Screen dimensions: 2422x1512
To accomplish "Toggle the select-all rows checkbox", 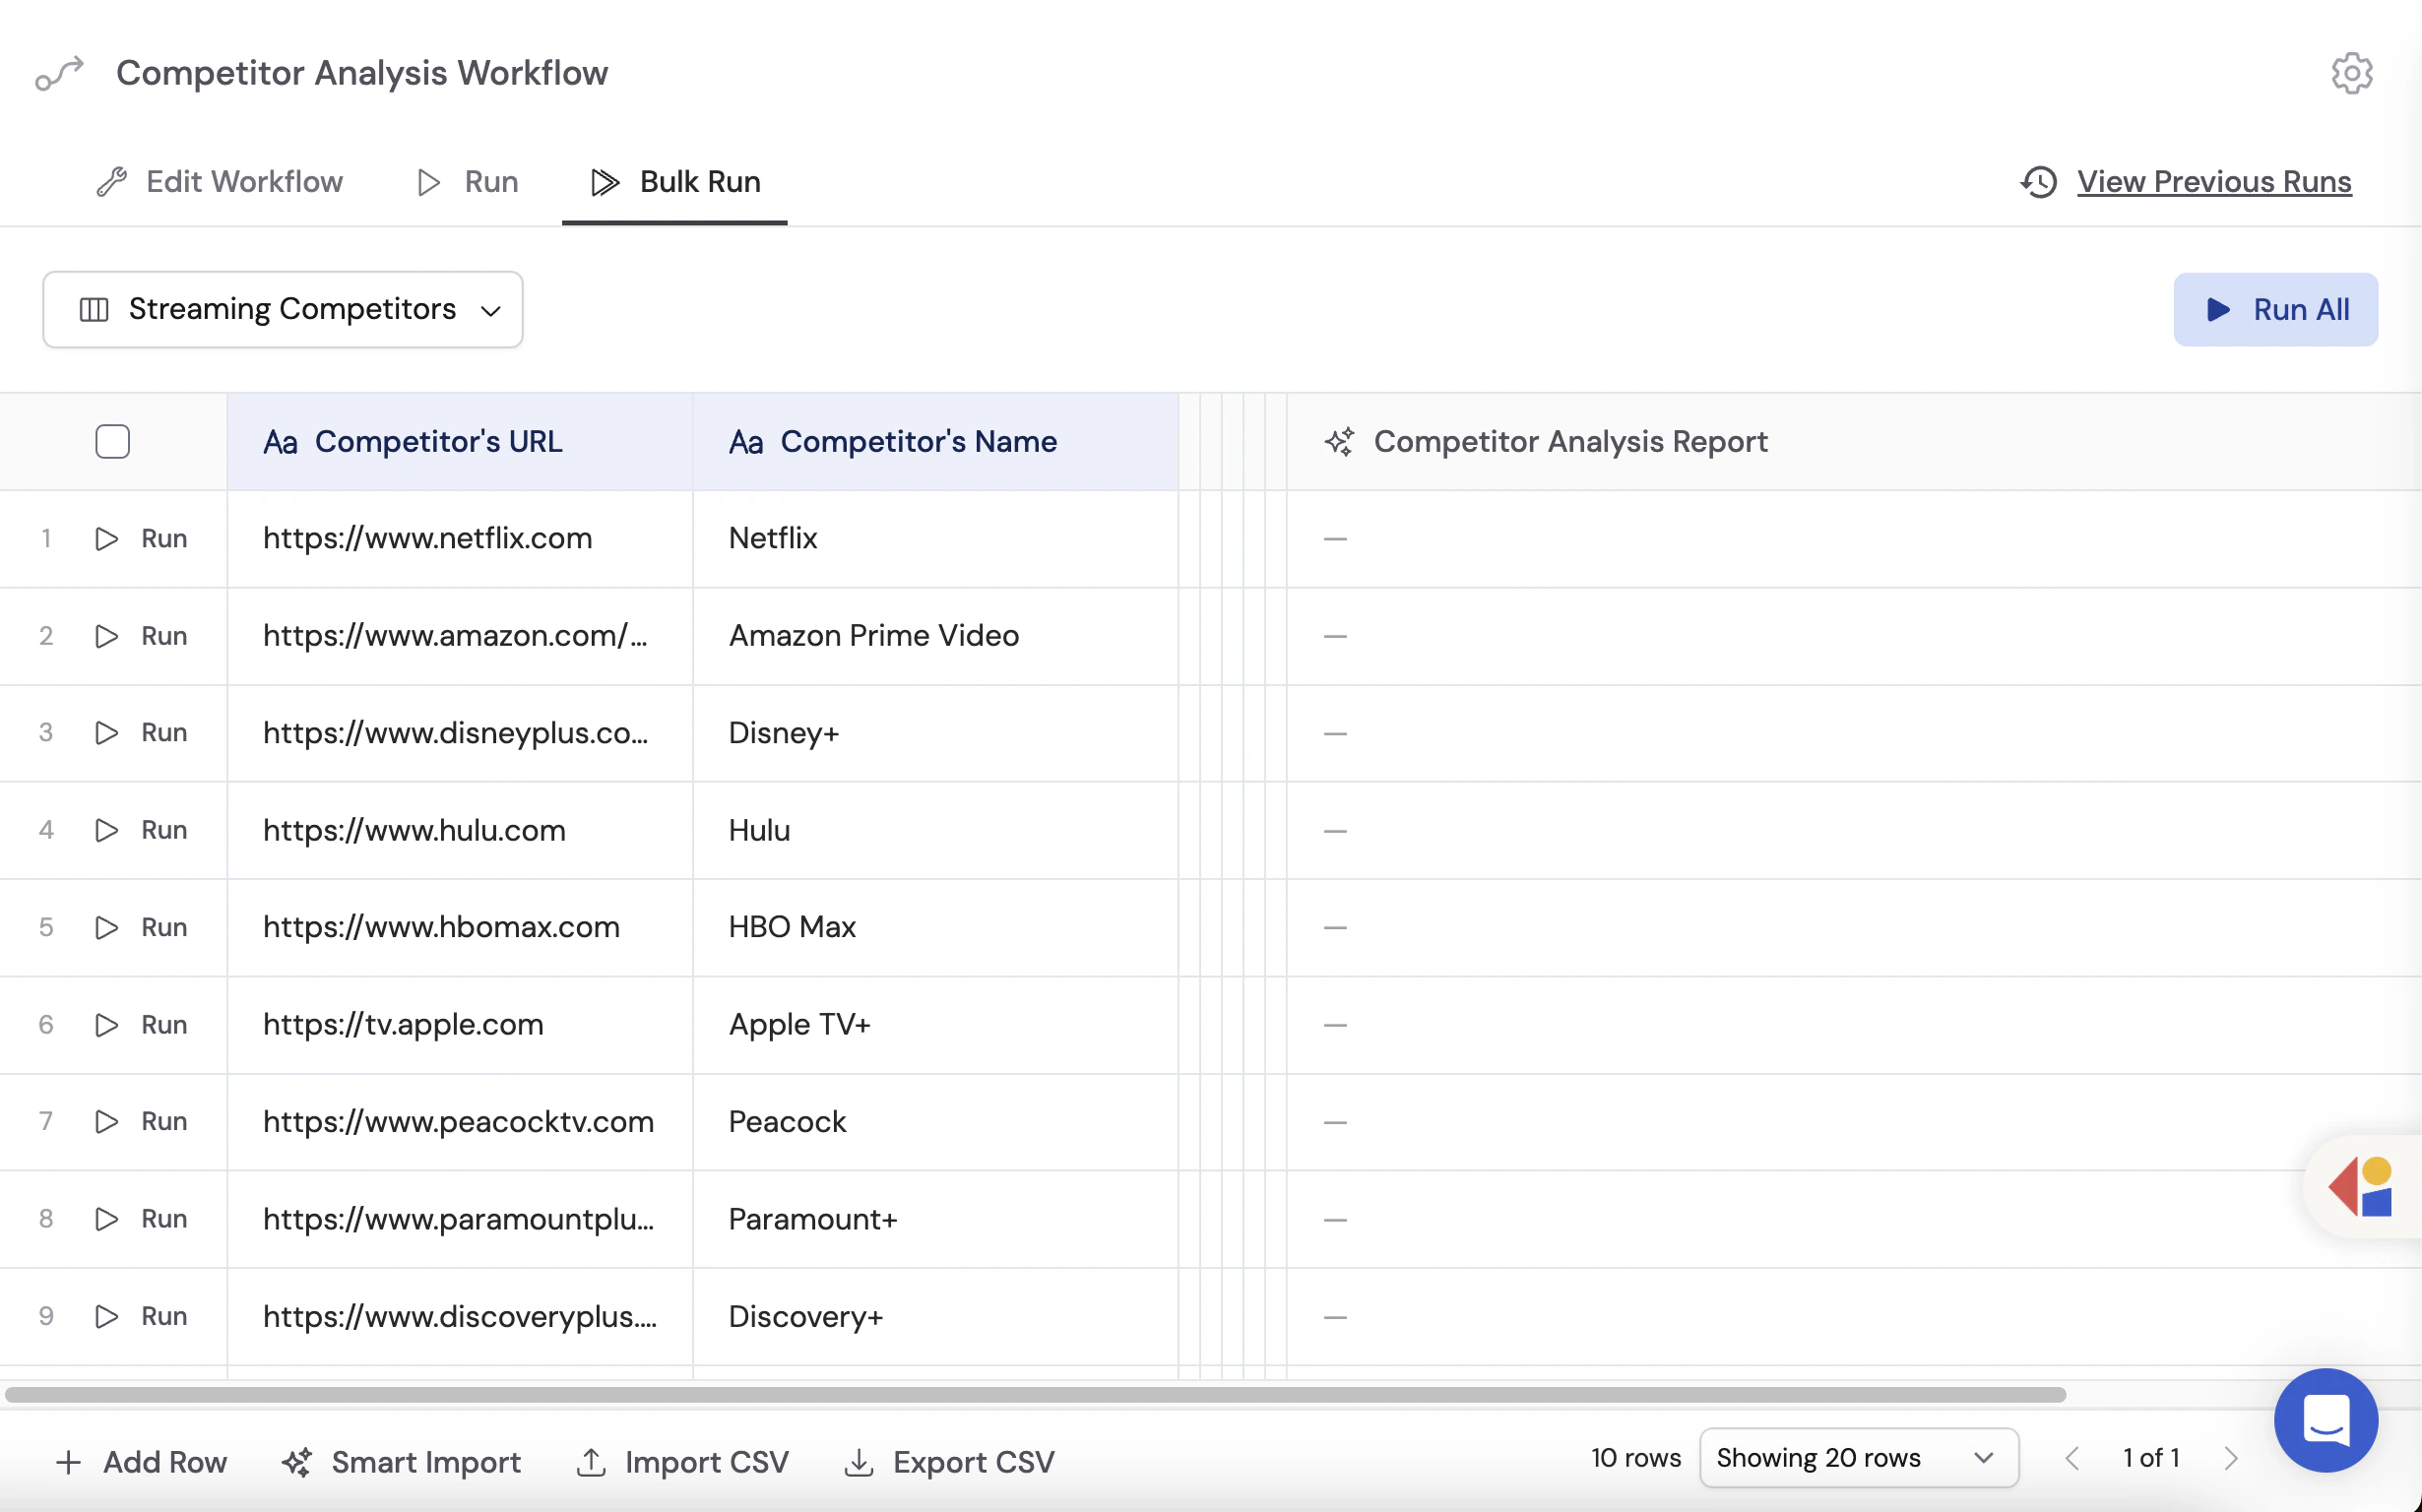I will (x=112, y=441).
